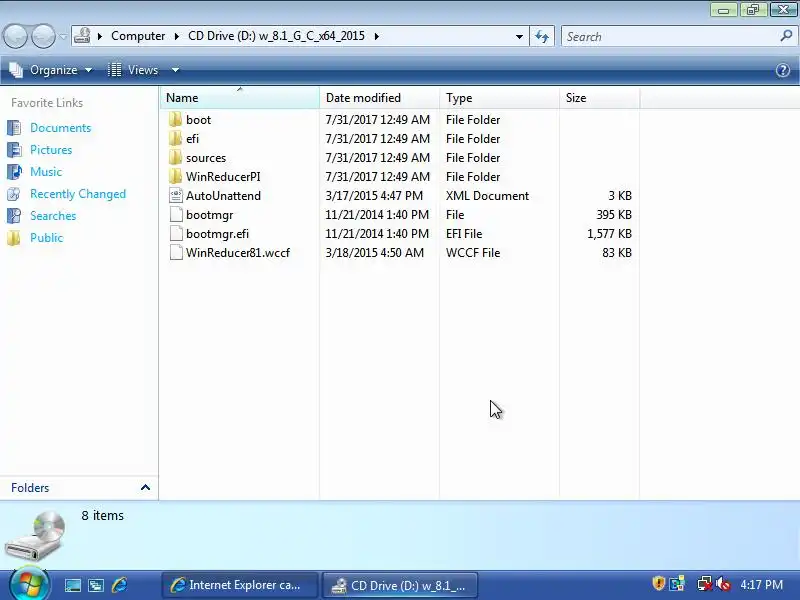This screenshot has width=800, height=600.
Task: Click the '3/18/2015 4:50 AM' date cell
Action: tap(374, 253)
